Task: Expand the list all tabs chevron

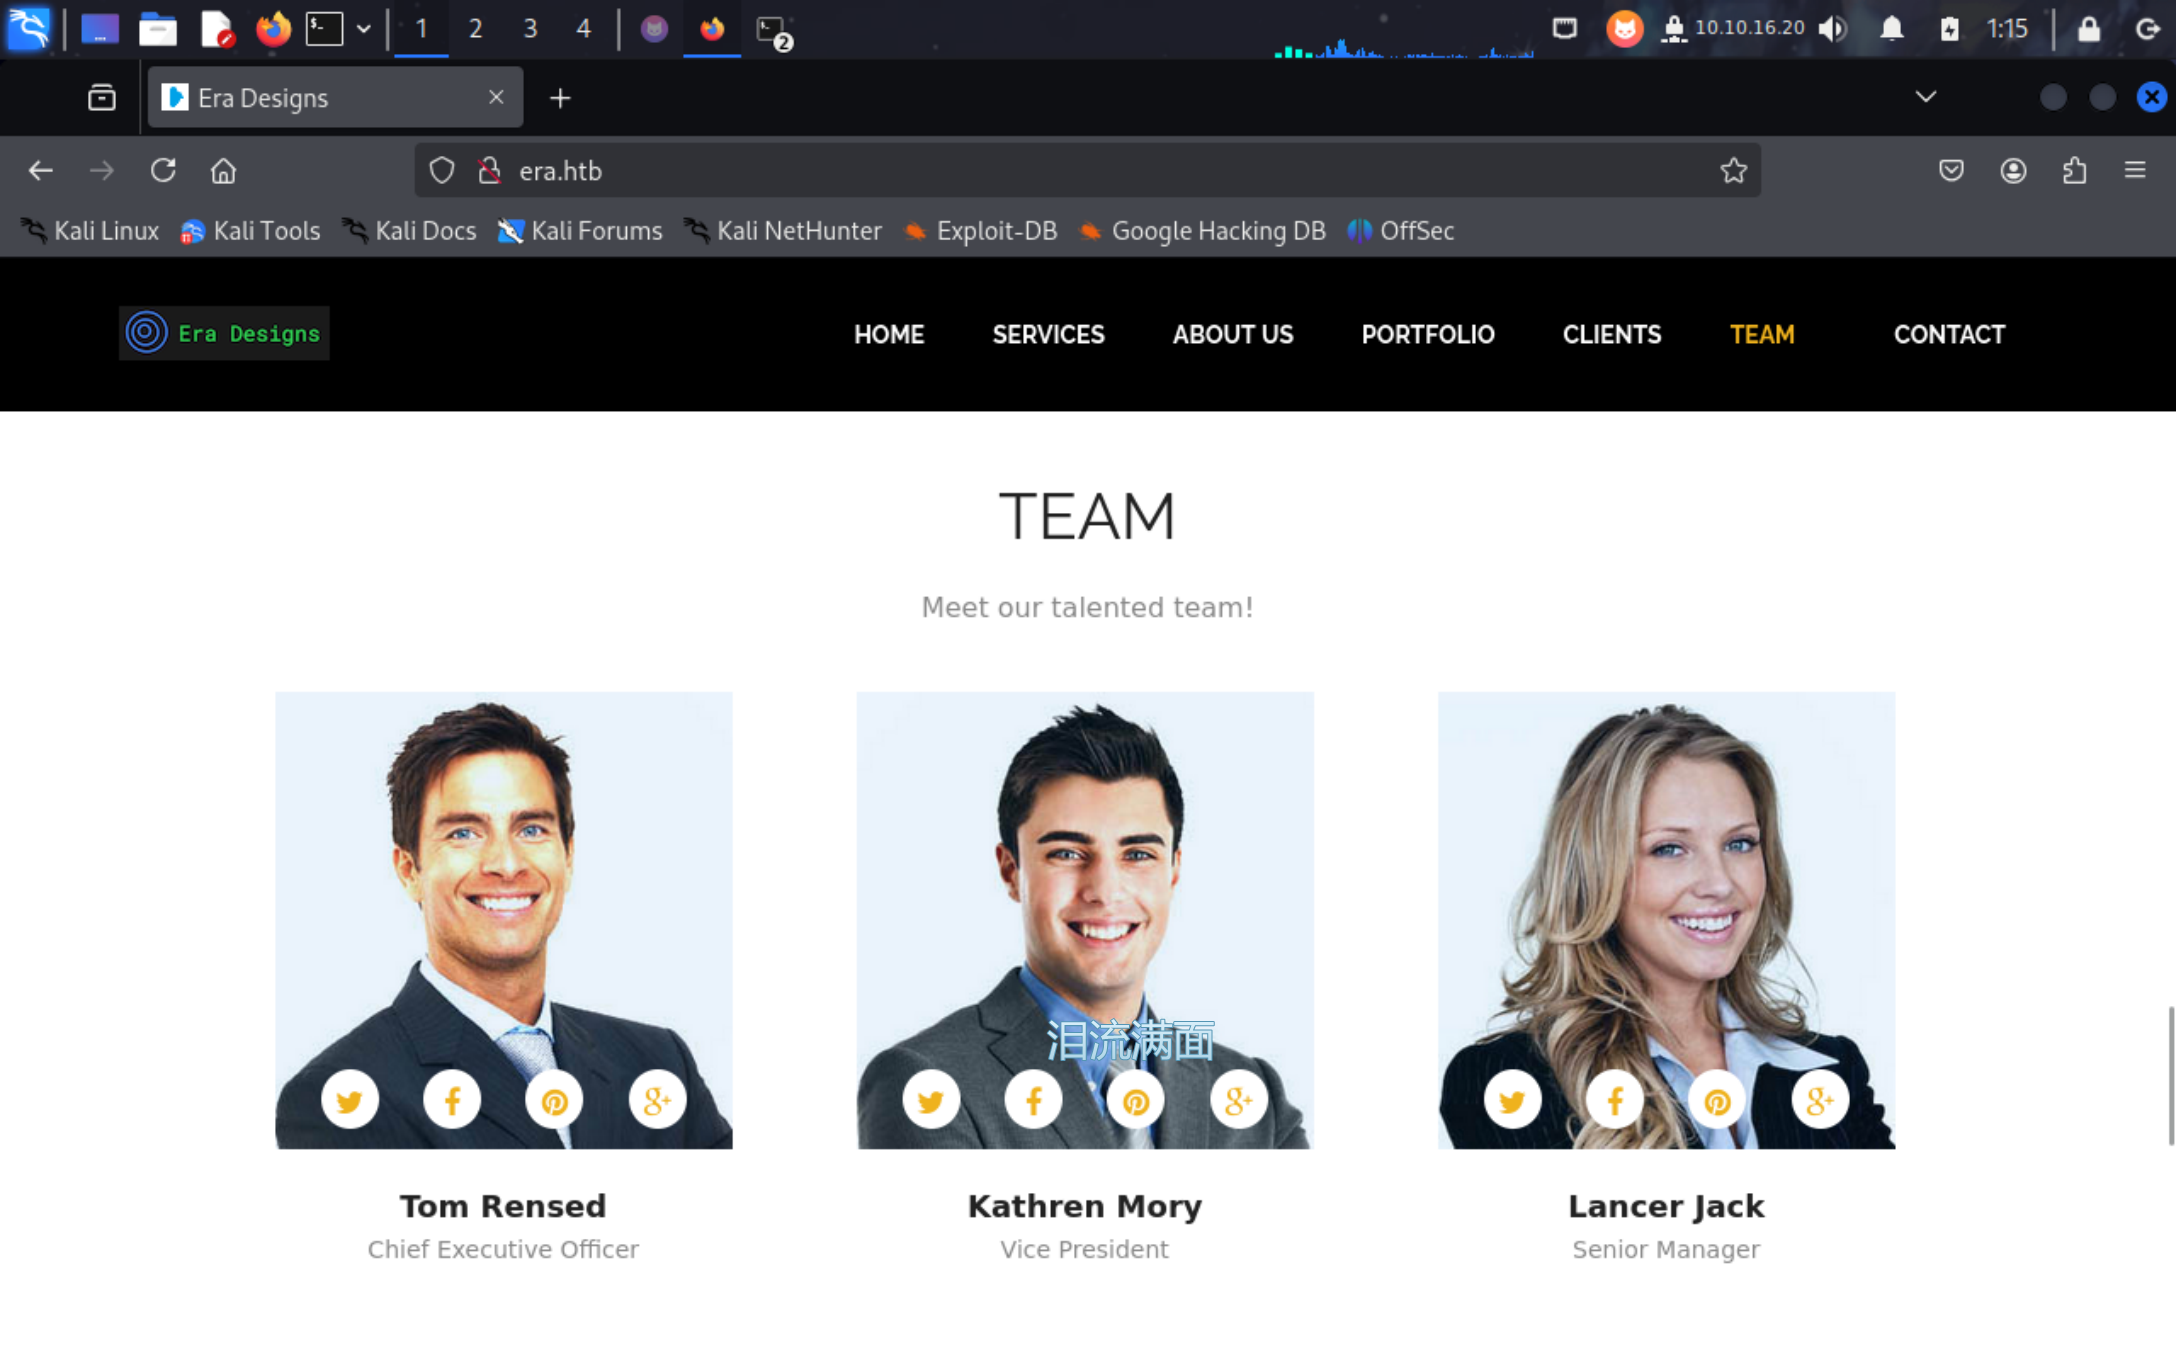Action: tap(1925, 97)
